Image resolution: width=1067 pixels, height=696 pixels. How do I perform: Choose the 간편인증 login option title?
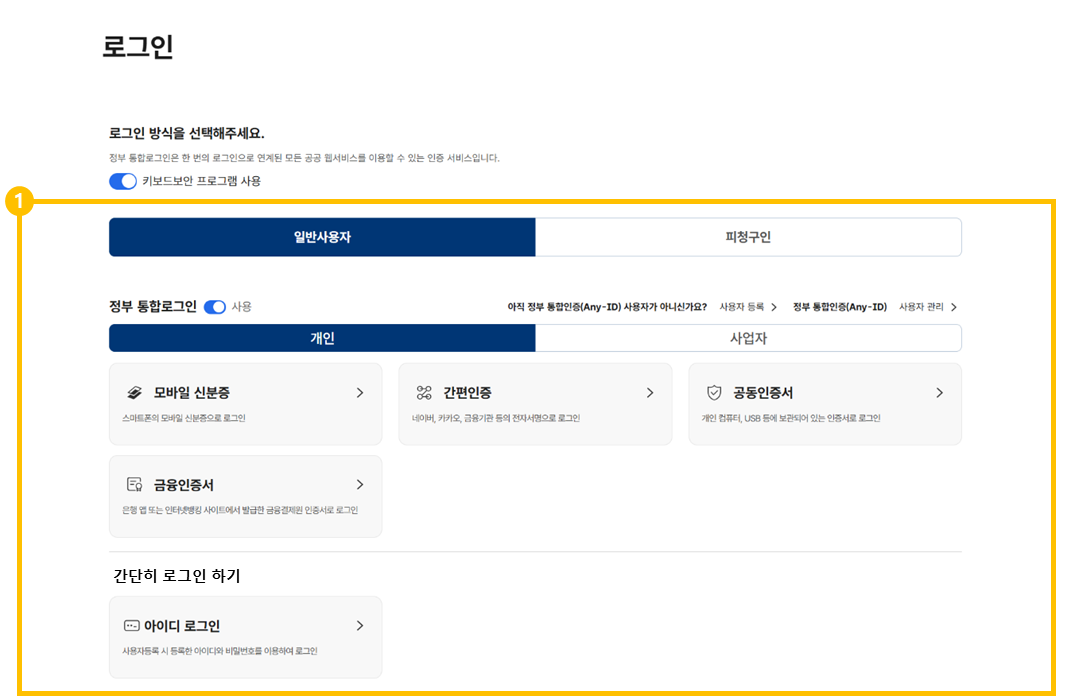[467, 393]
